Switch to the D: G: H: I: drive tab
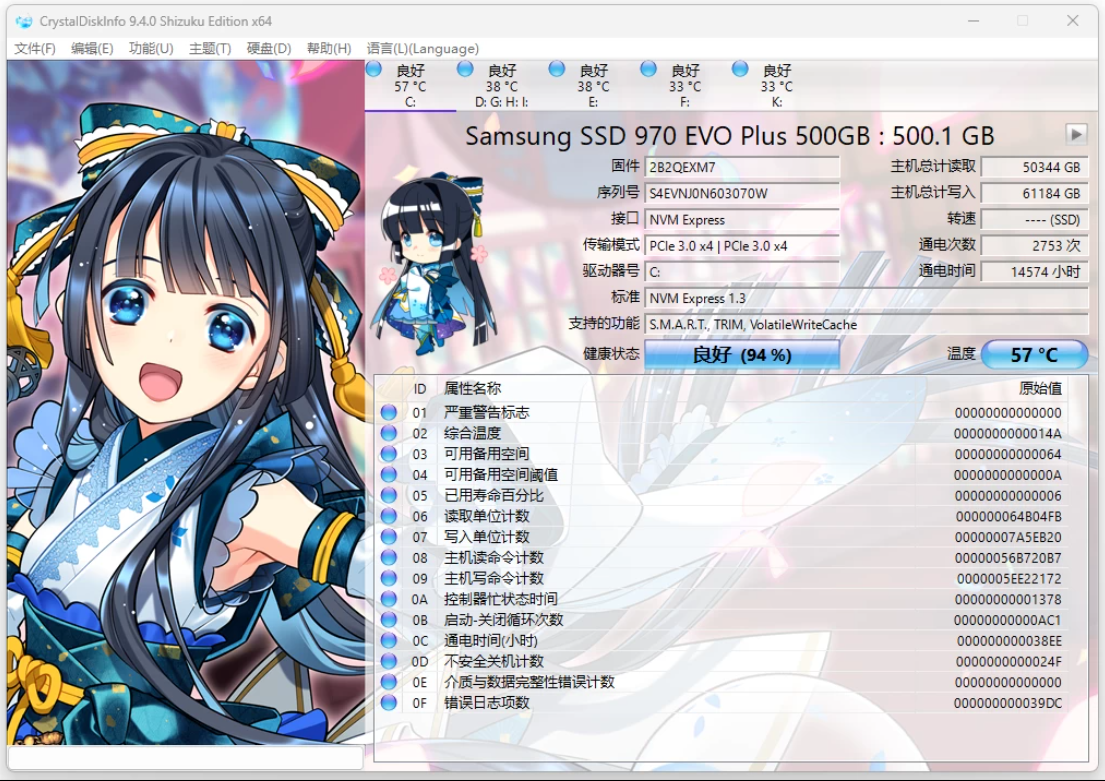 click(502, 85)
